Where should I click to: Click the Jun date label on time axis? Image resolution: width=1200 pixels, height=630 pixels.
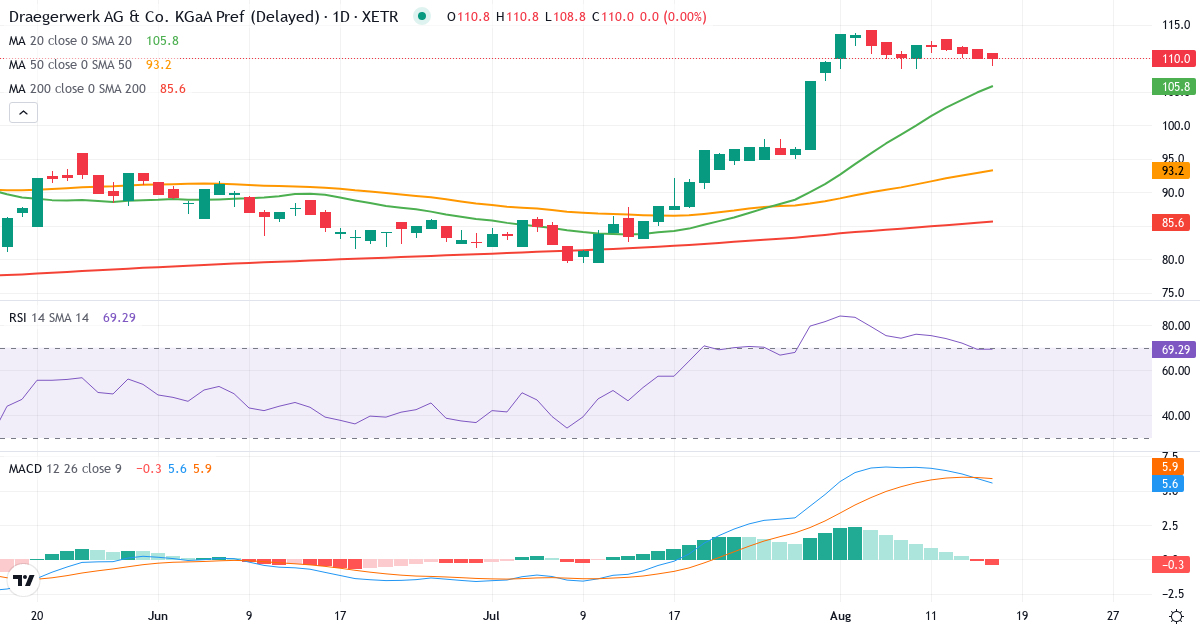(158, 614)
